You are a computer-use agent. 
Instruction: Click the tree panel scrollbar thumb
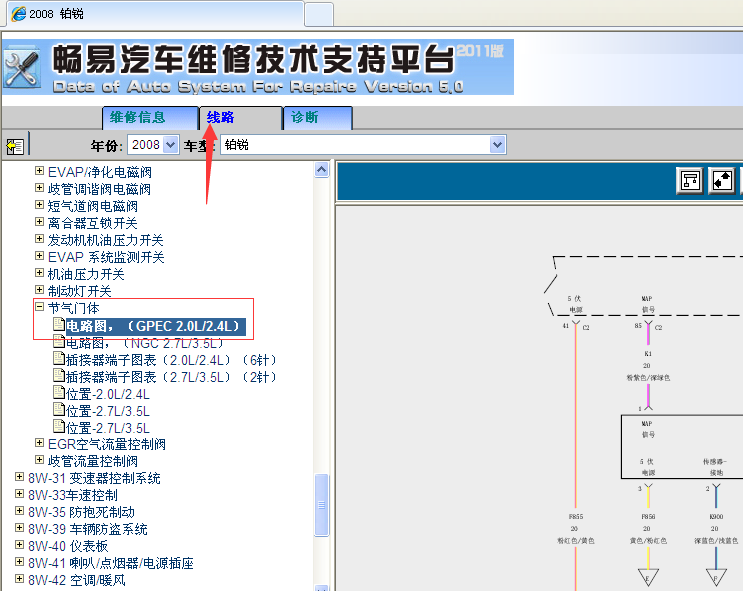coord(322,505)
